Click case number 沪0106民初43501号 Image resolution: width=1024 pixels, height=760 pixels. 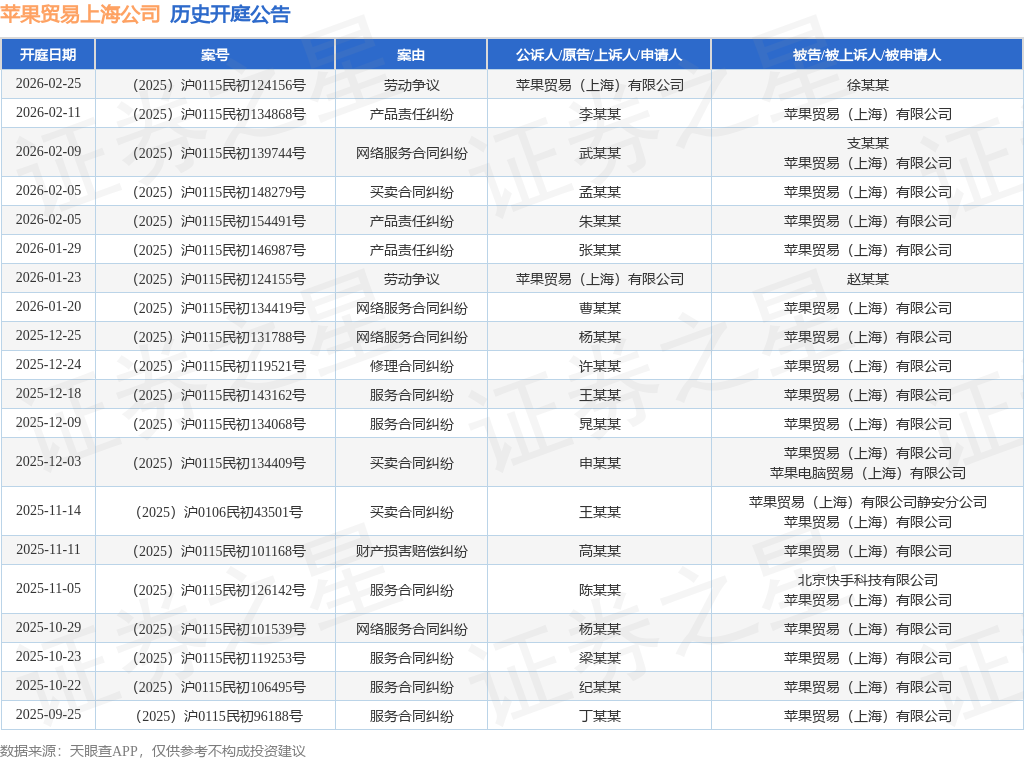click(x=219, y=512)
